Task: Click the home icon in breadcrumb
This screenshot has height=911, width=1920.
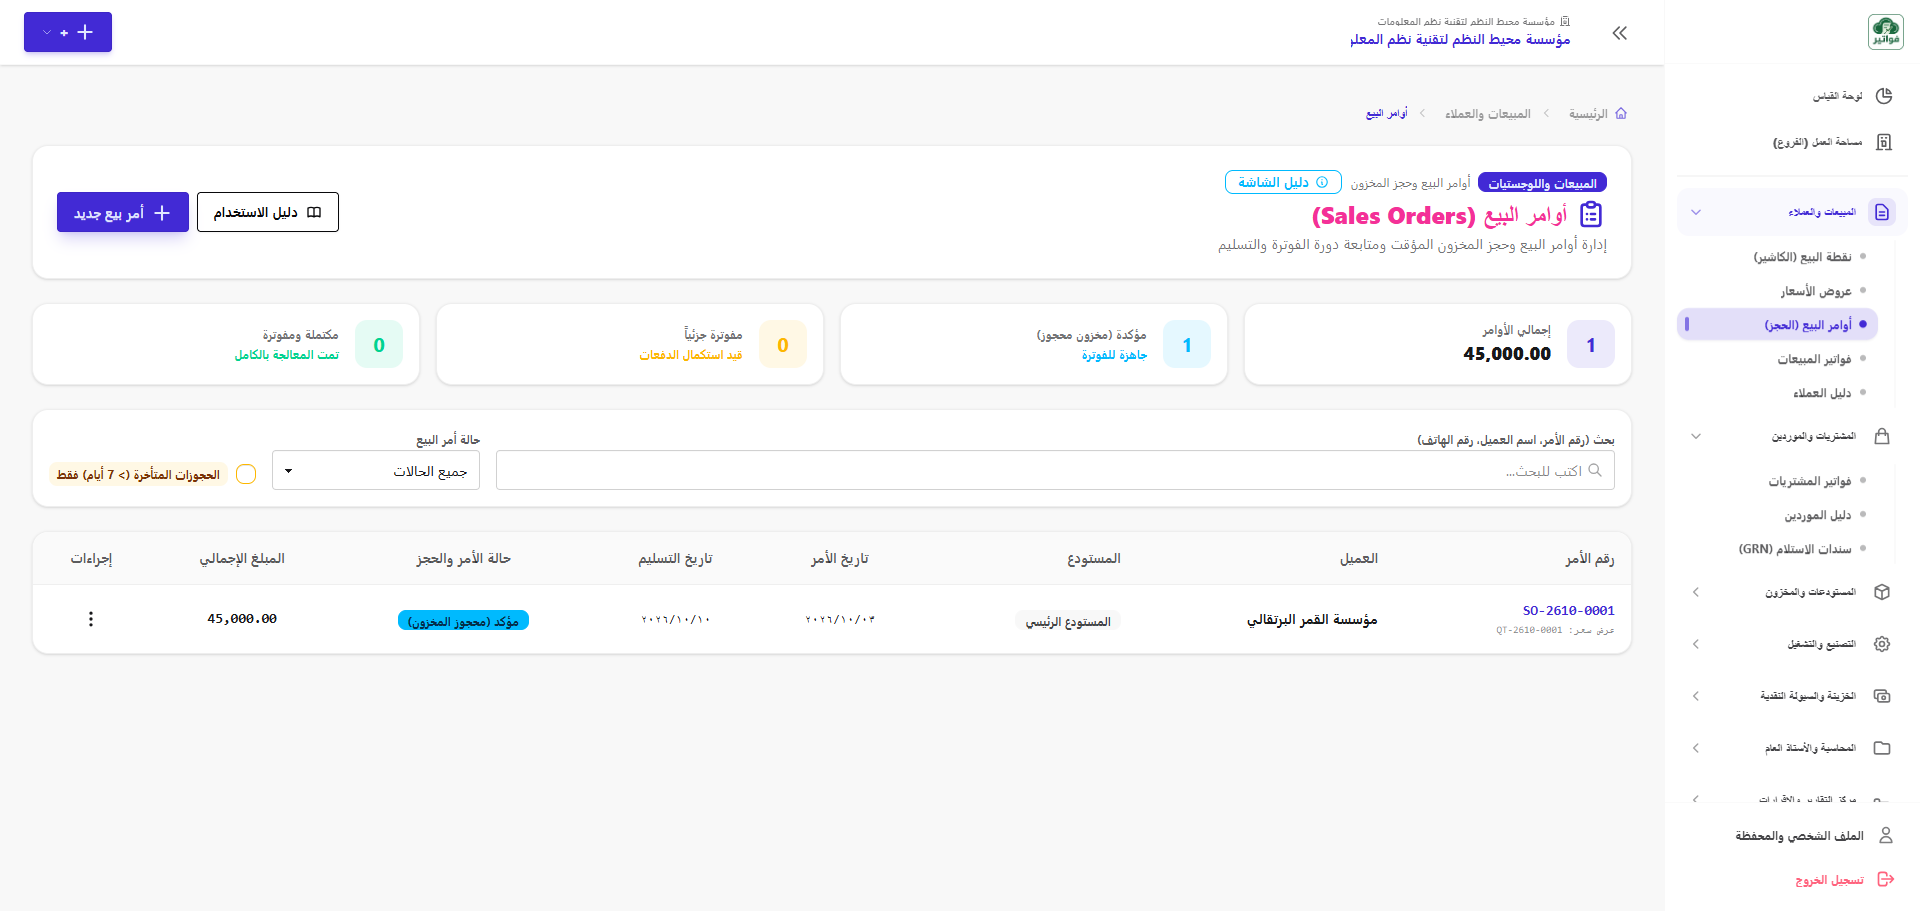Action: pos(1621,114)
